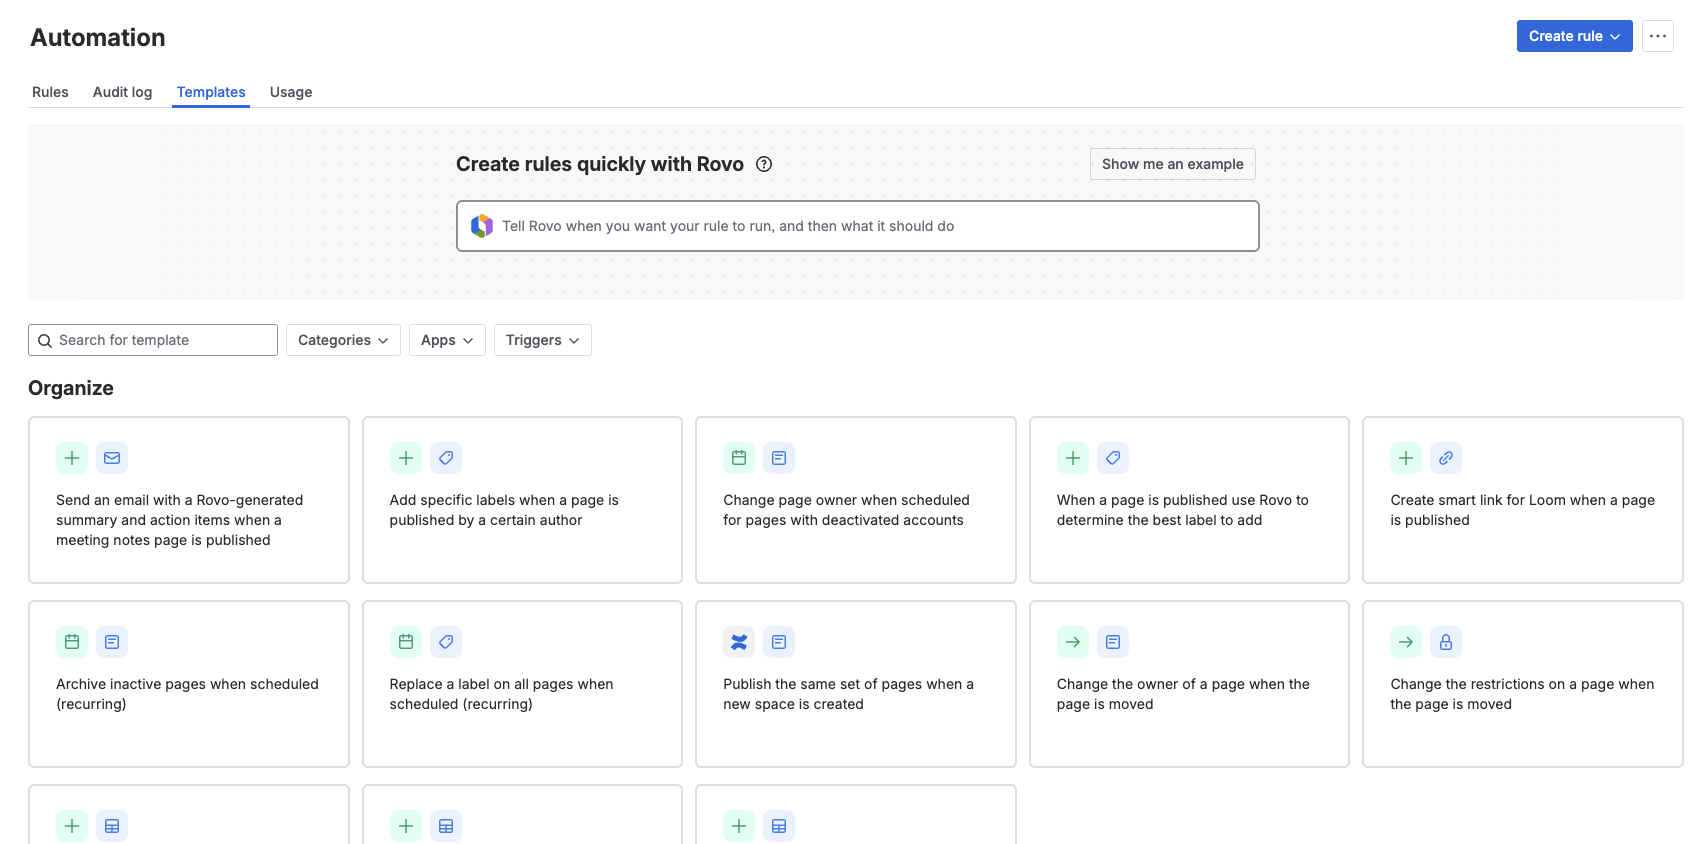Image resolution: width=1700 pixels, height=844 pixels.
Task: Click 'Change the restrictions on a page when the page is moved' text
Action: pyautogui.click(x=1522, y=694)
